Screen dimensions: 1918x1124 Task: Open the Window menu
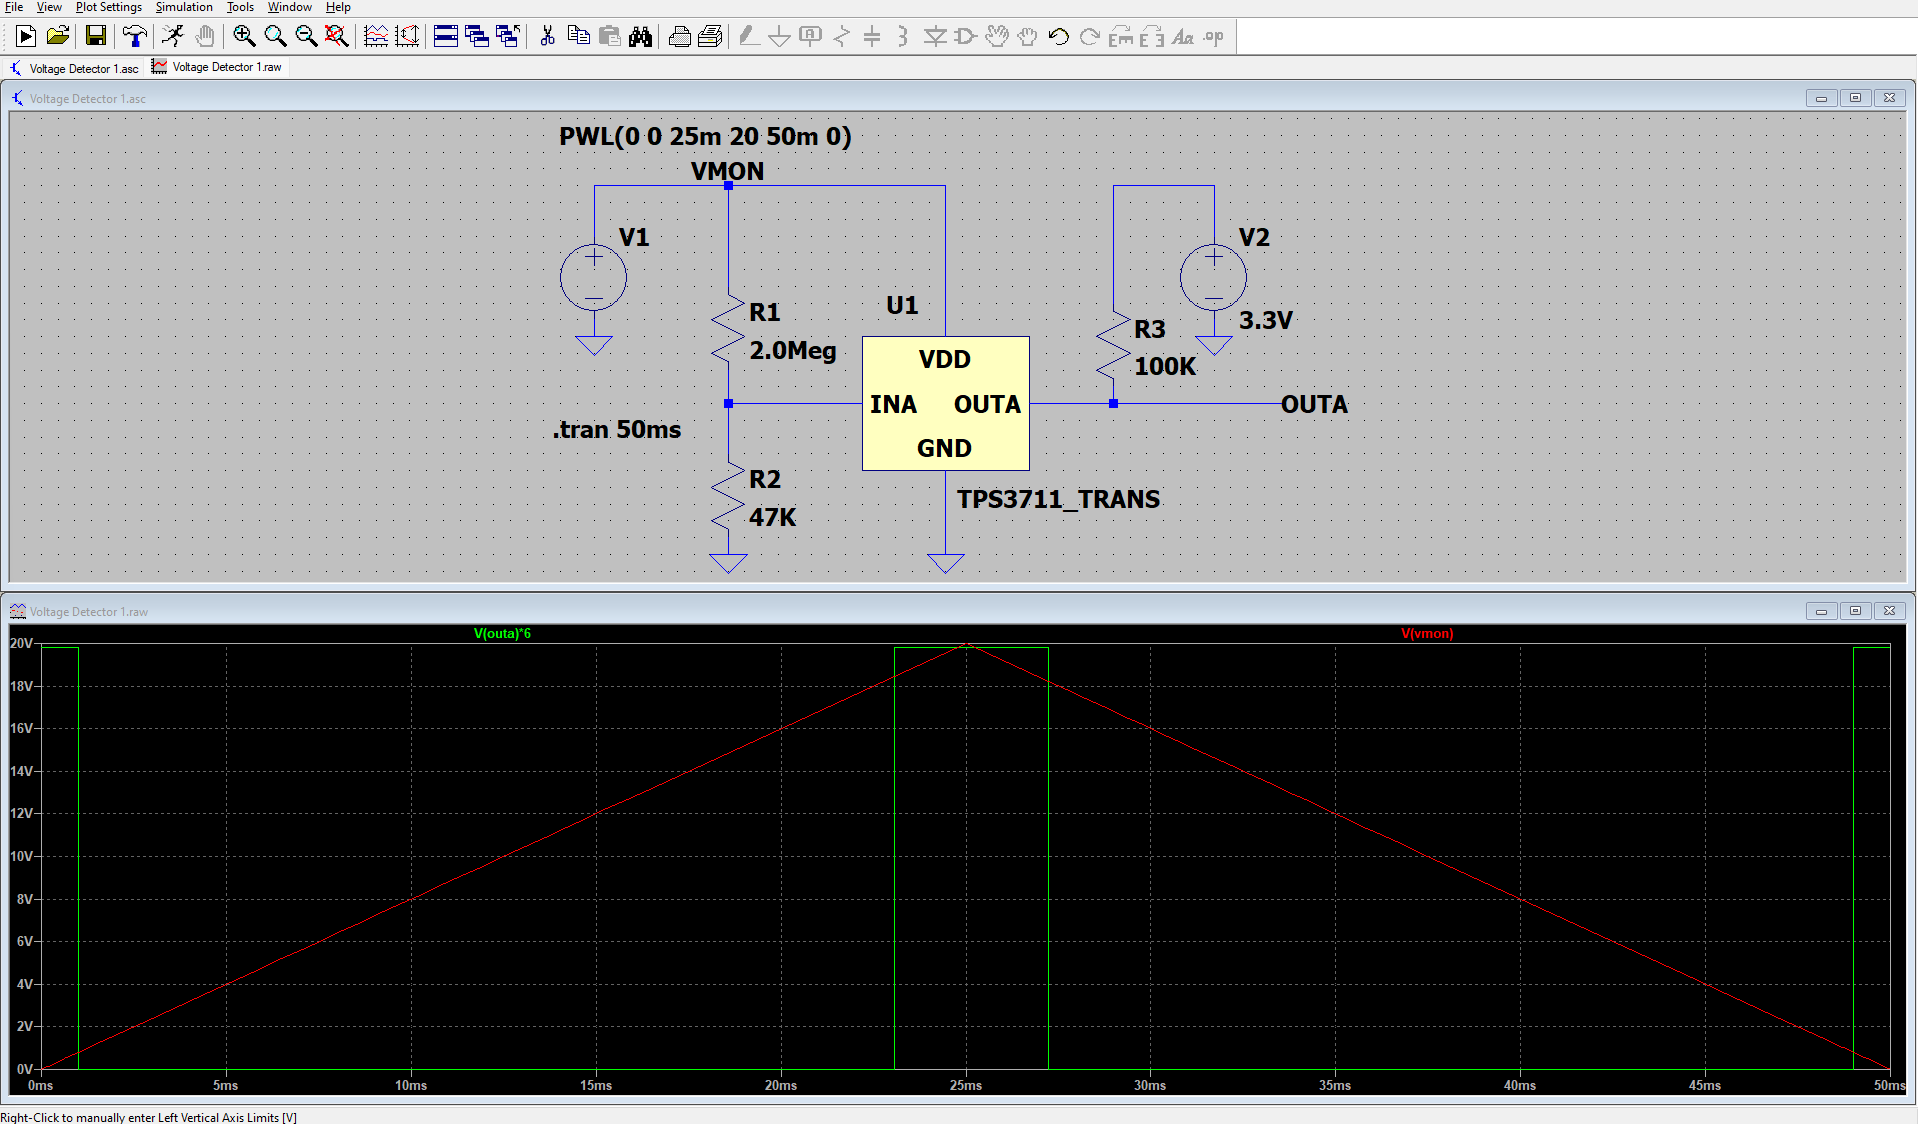click(x=290, y=7)
